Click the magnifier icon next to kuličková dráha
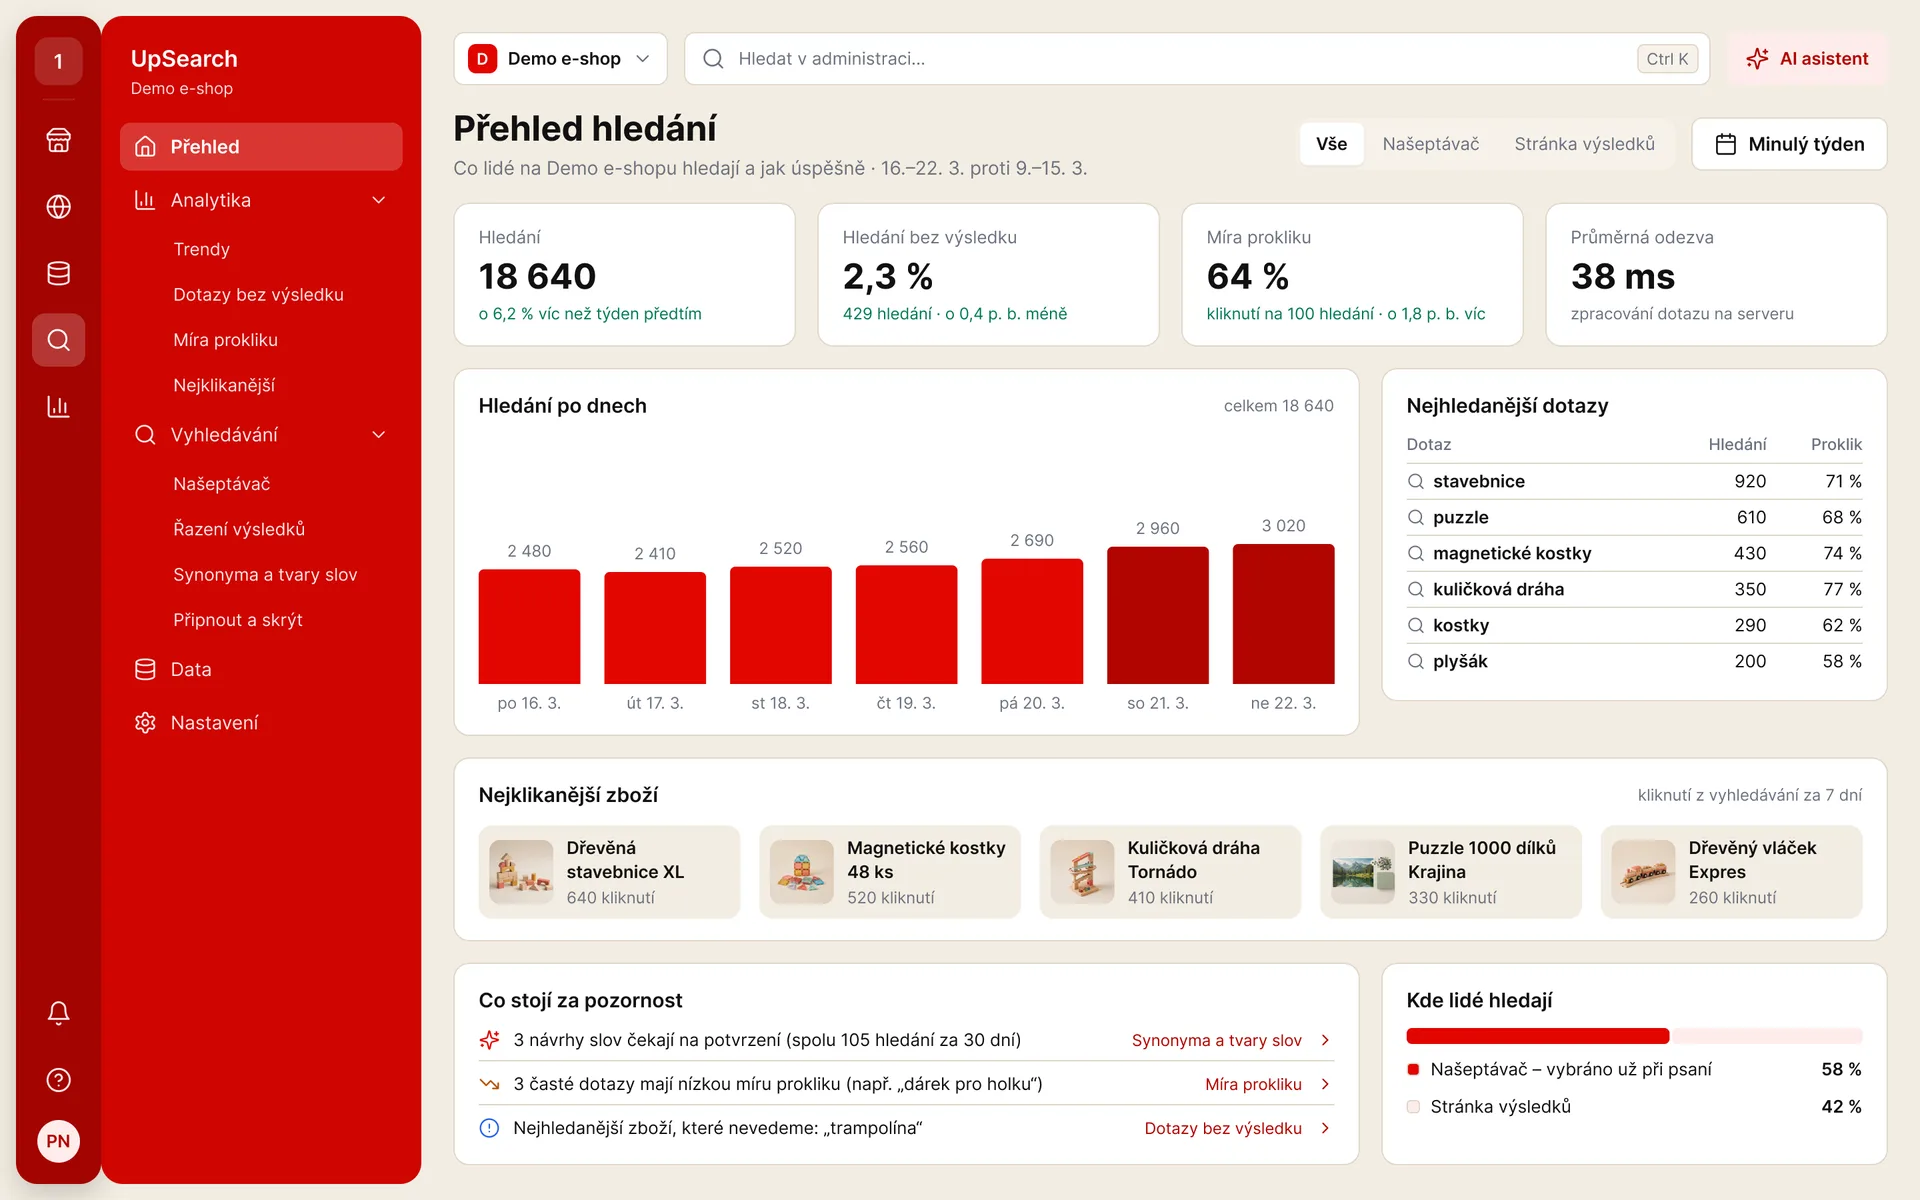Image resolution: width=1920 pixels, height=1200 pixels. point(1416,589)
